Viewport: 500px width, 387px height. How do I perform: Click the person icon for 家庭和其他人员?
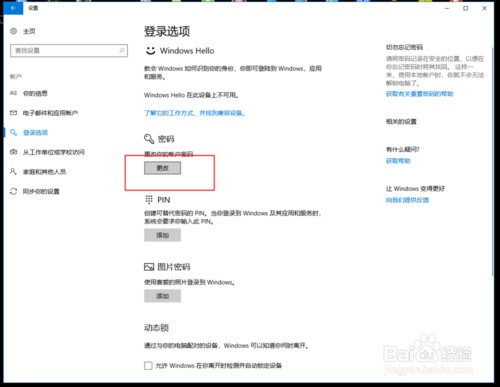point(13,172)
